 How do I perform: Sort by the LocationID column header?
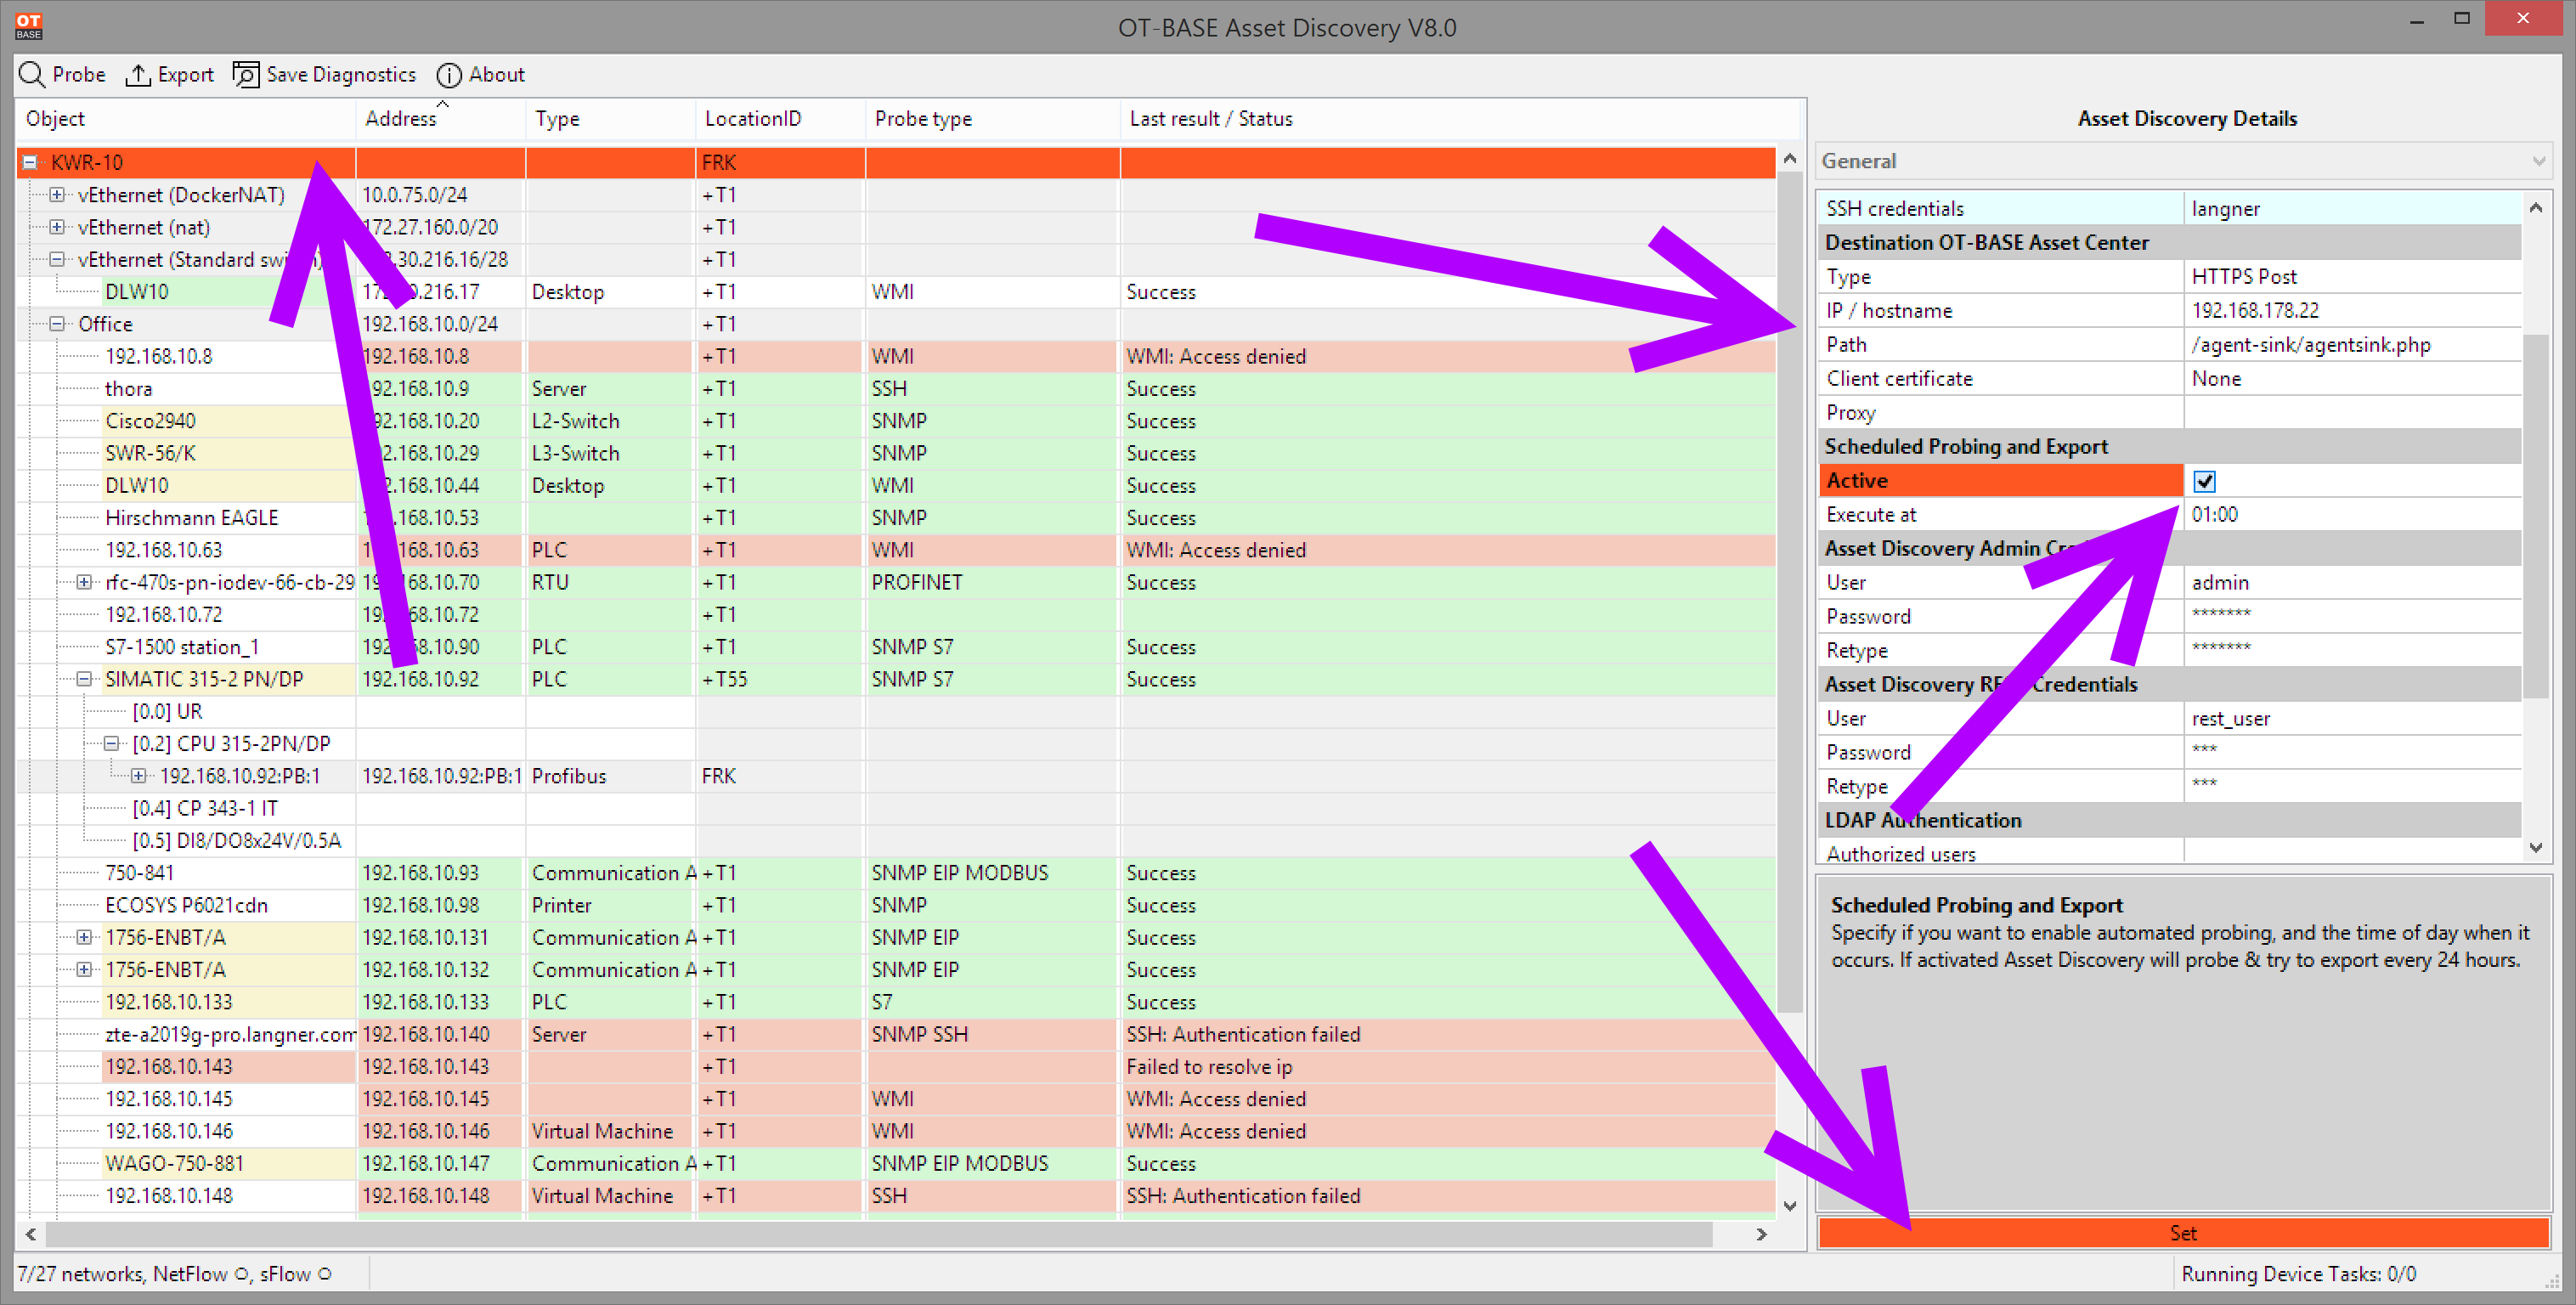(x=780, y=119)
